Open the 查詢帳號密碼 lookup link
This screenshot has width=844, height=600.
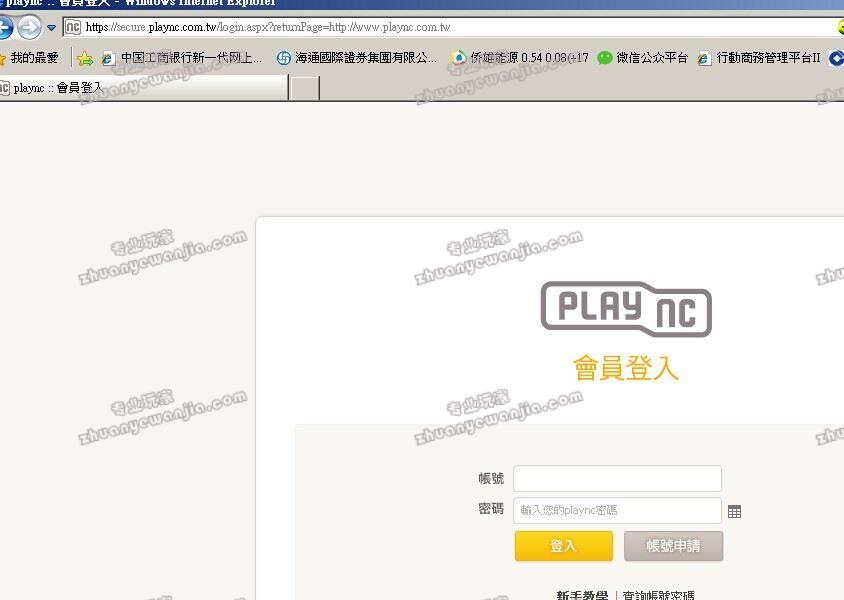click(x=658, y=595)
